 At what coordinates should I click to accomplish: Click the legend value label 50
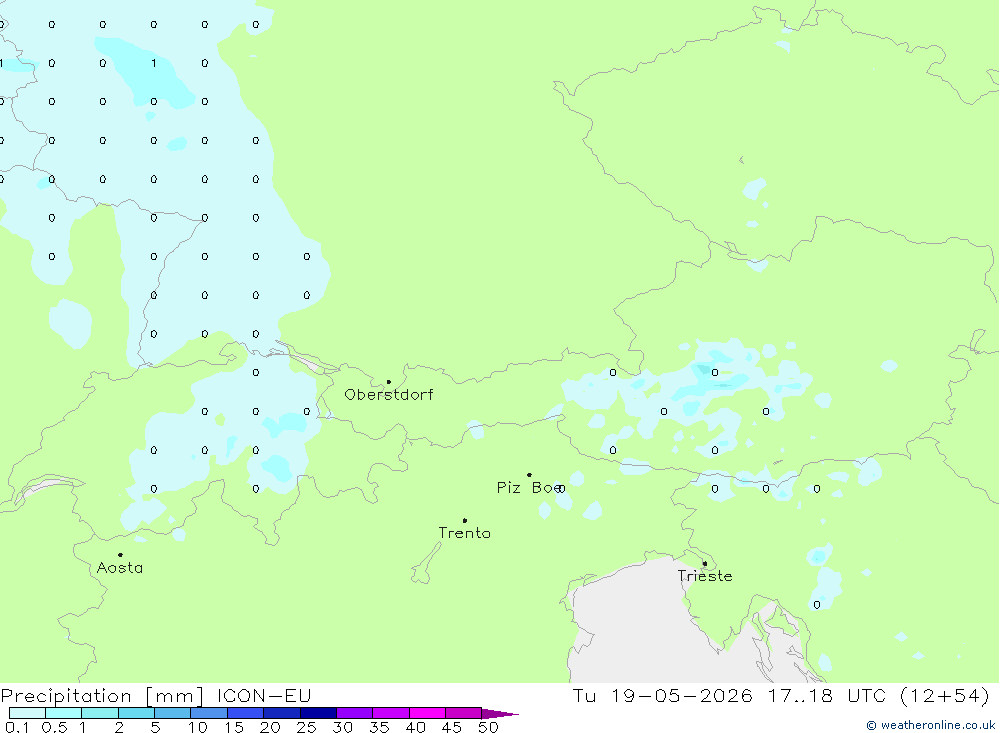click(x=488, y=727)
